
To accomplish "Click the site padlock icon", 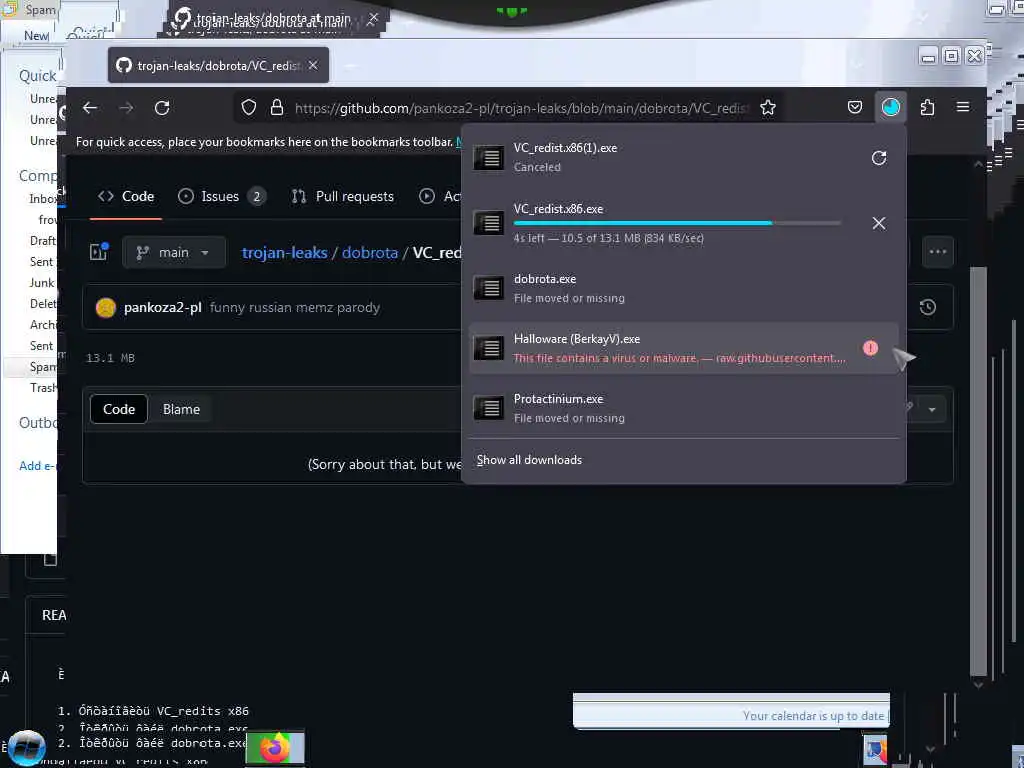I will click(277, 108).
